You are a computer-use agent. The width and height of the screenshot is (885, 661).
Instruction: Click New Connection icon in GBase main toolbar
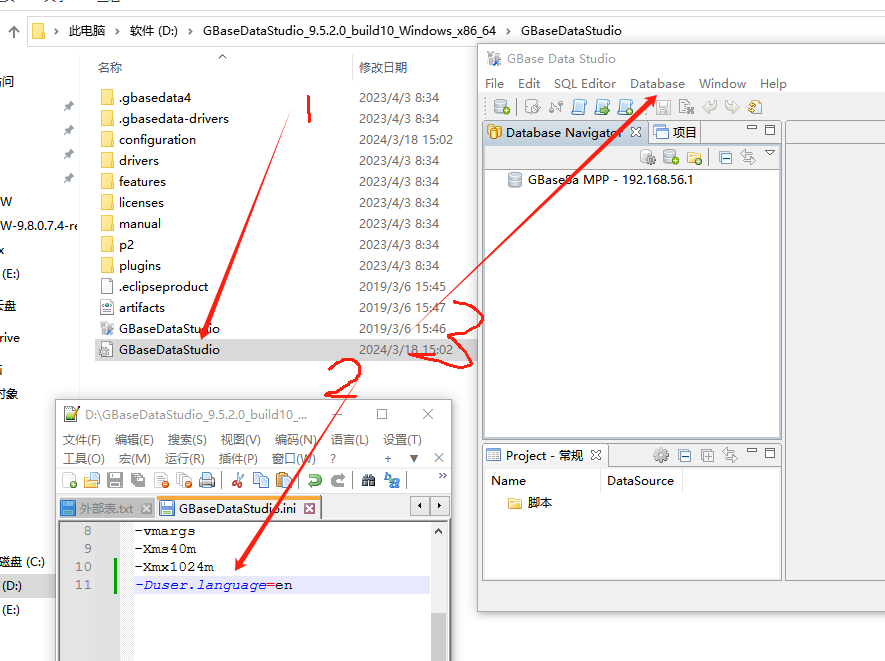pyautogui.click(x=502, y=106)
